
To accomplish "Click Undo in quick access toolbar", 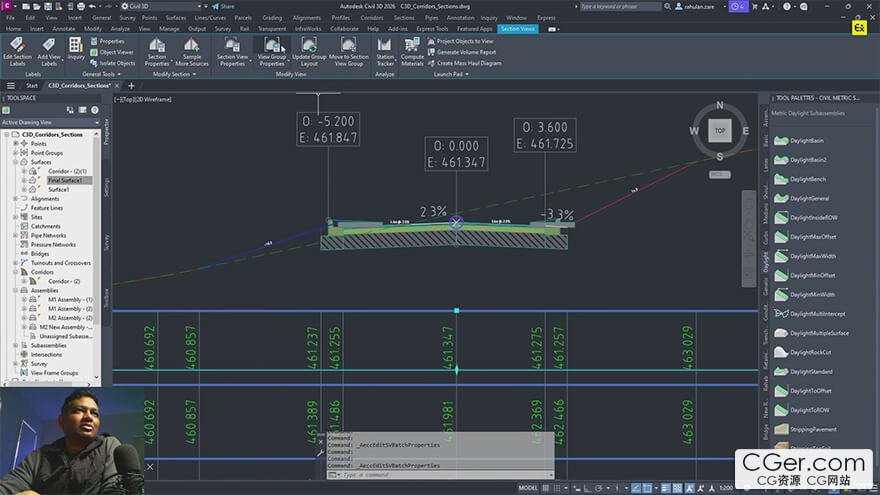I will click(92, 6).
